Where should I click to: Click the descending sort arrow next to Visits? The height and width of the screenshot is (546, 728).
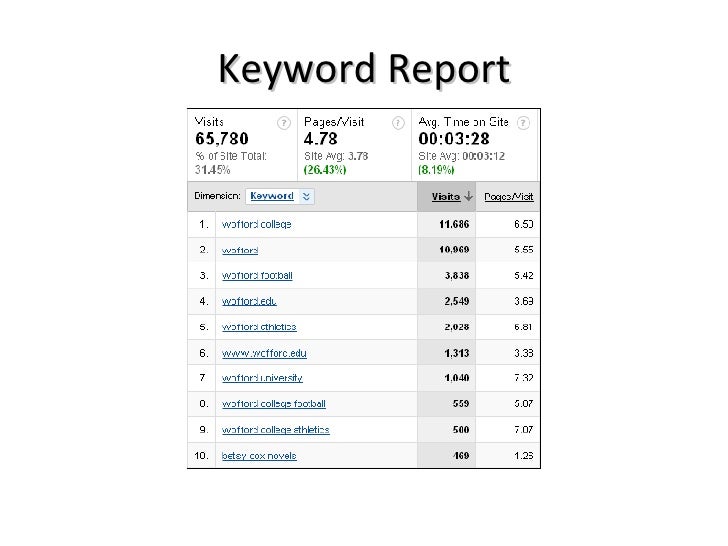468,196
